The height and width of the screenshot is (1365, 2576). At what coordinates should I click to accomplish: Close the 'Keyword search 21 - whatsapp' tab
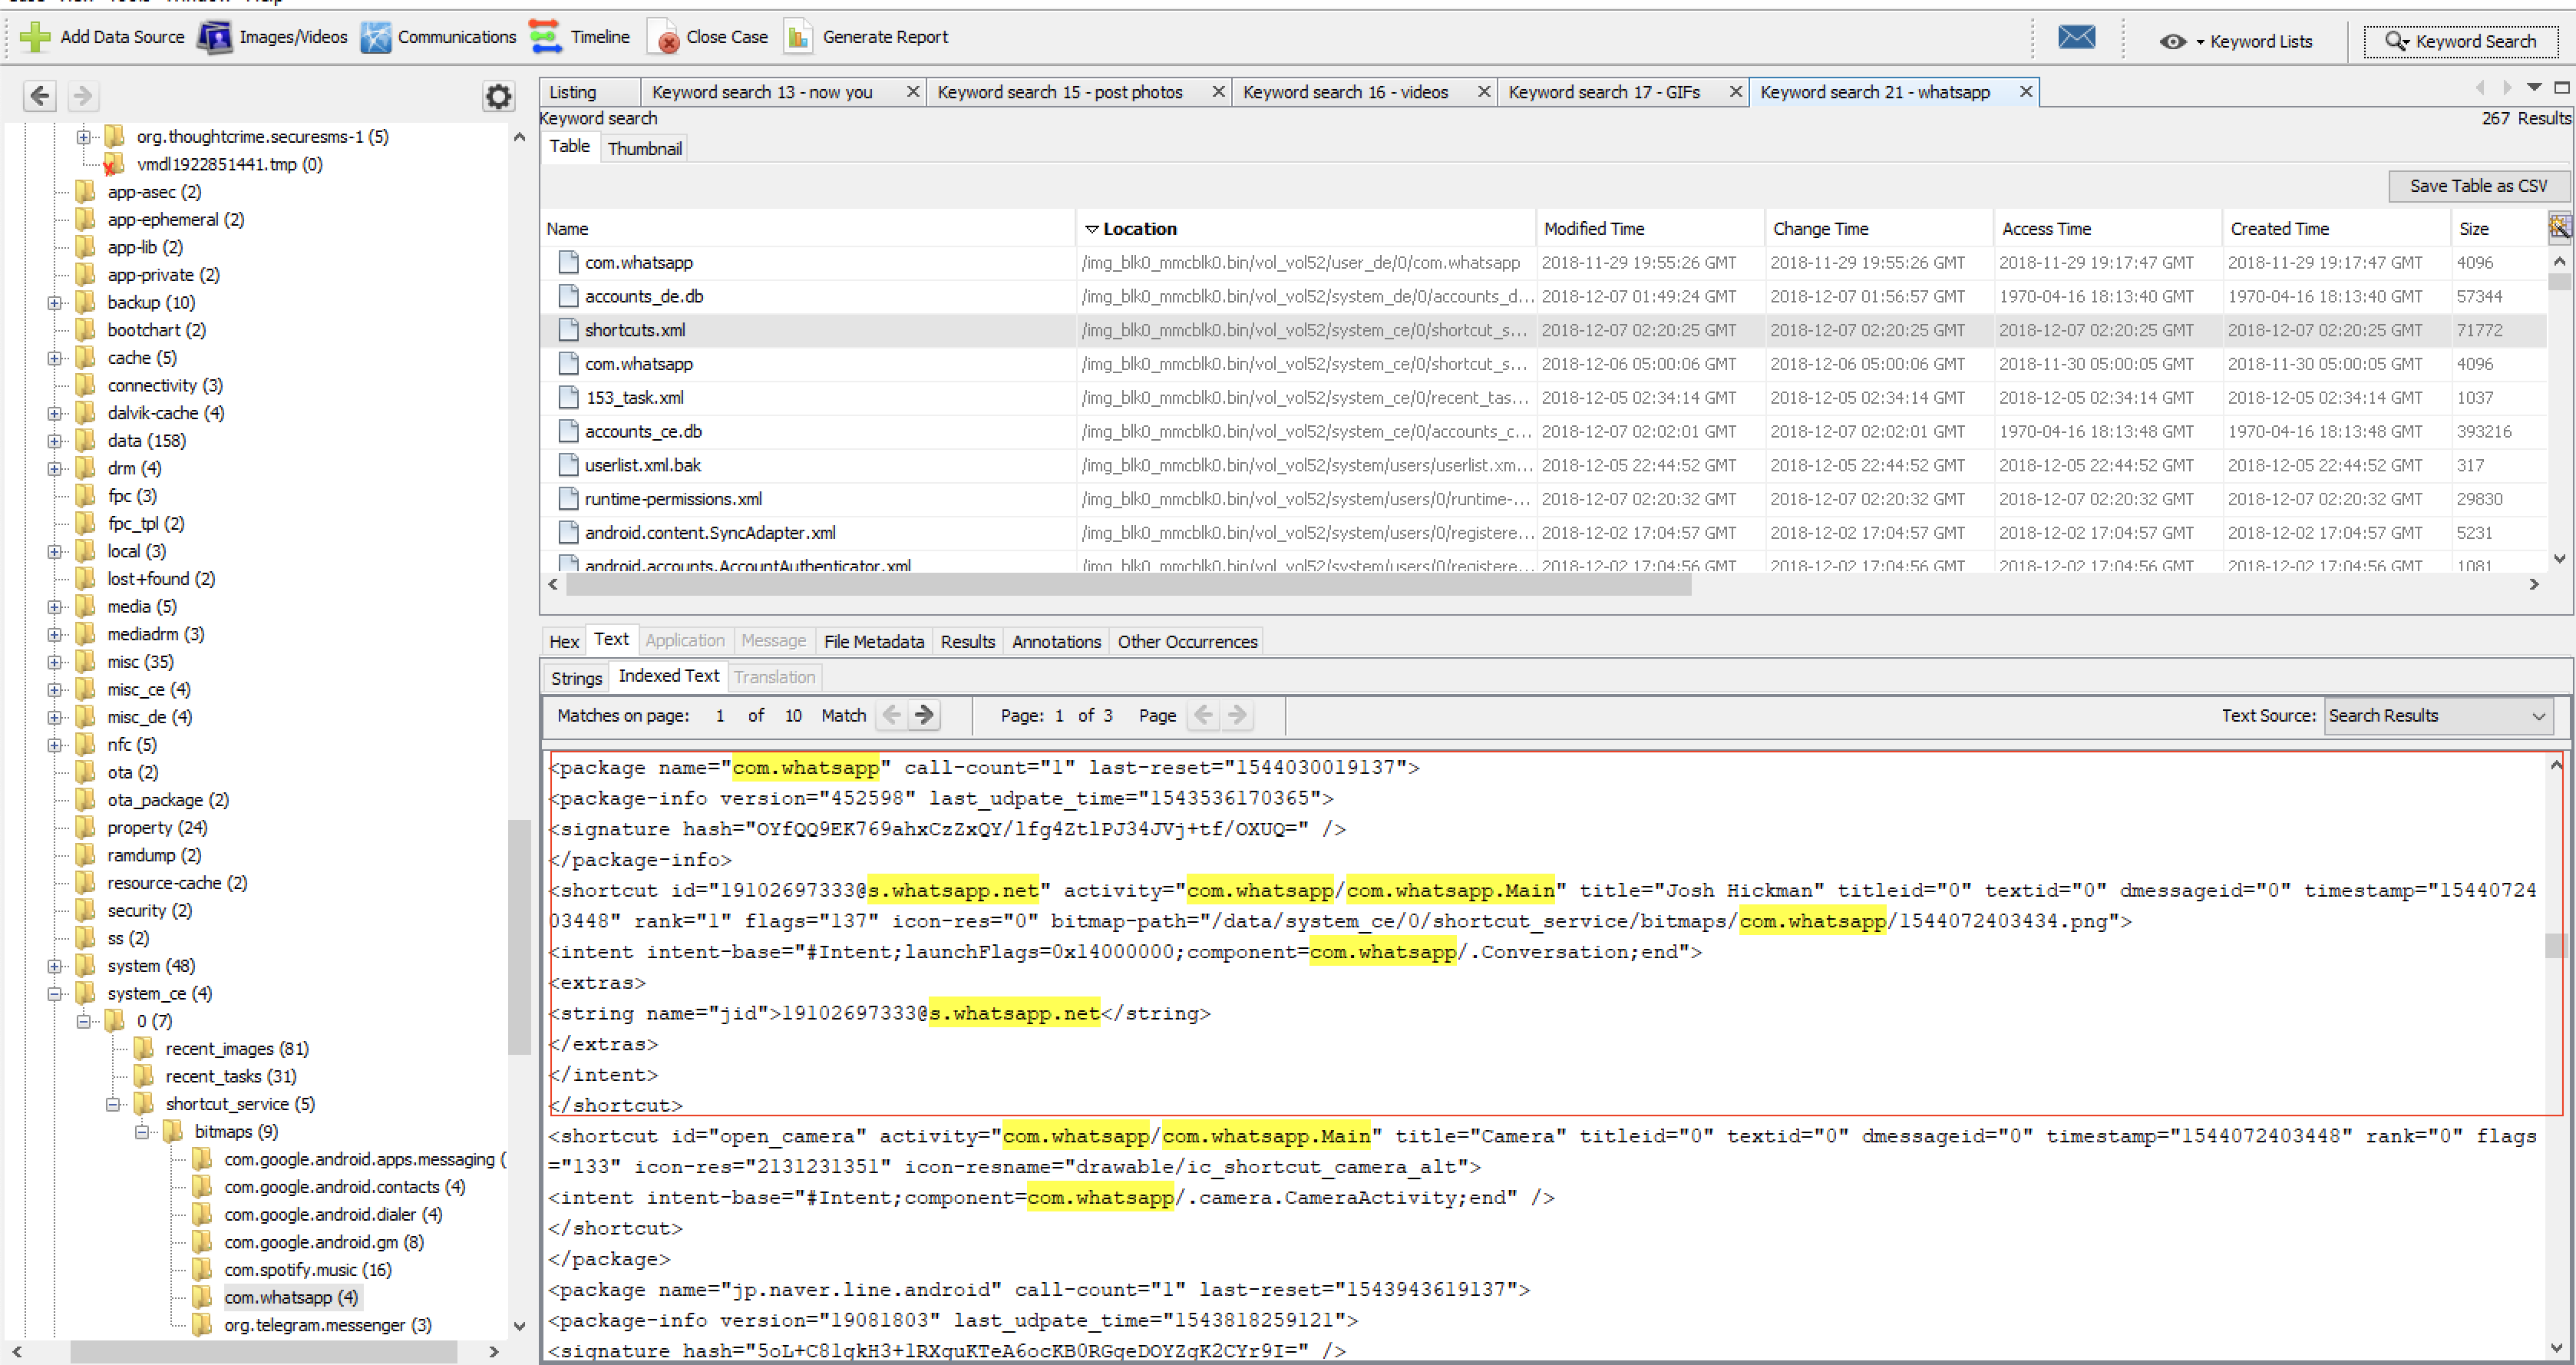click(x=2025, y=92)
